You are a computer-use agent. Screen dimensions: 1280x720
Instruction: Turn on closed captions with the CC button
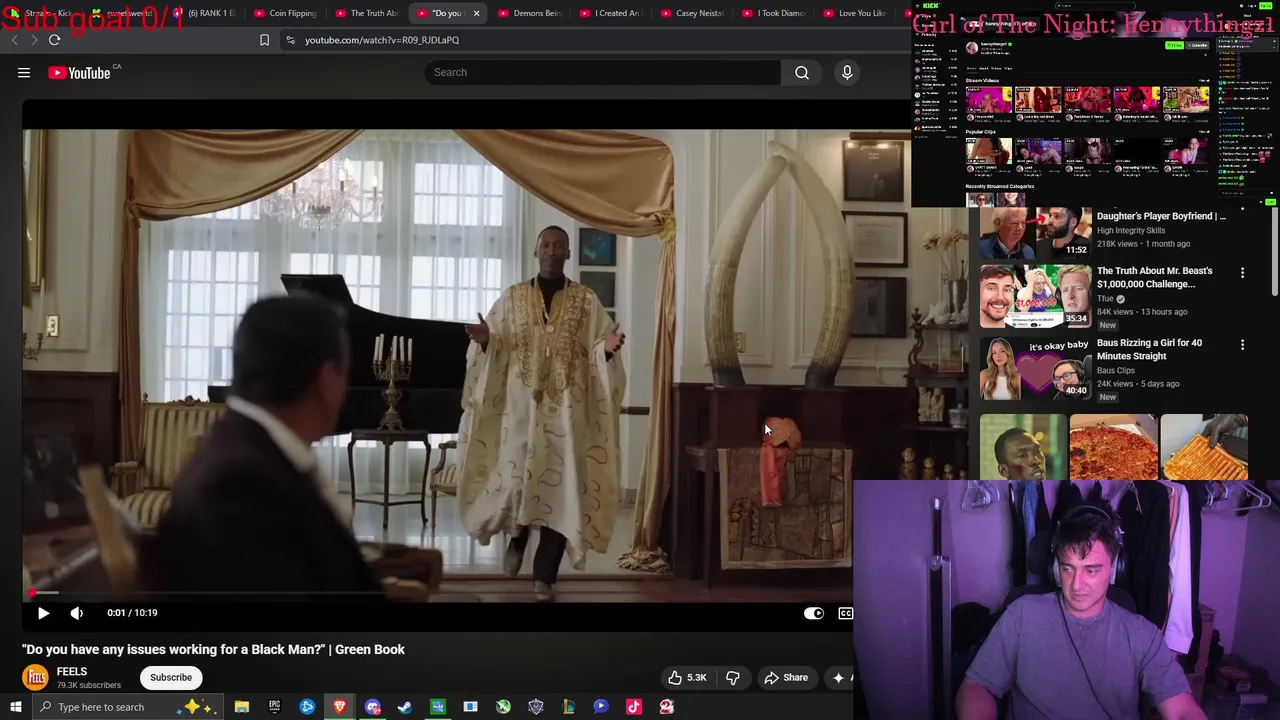pos(845,613)
